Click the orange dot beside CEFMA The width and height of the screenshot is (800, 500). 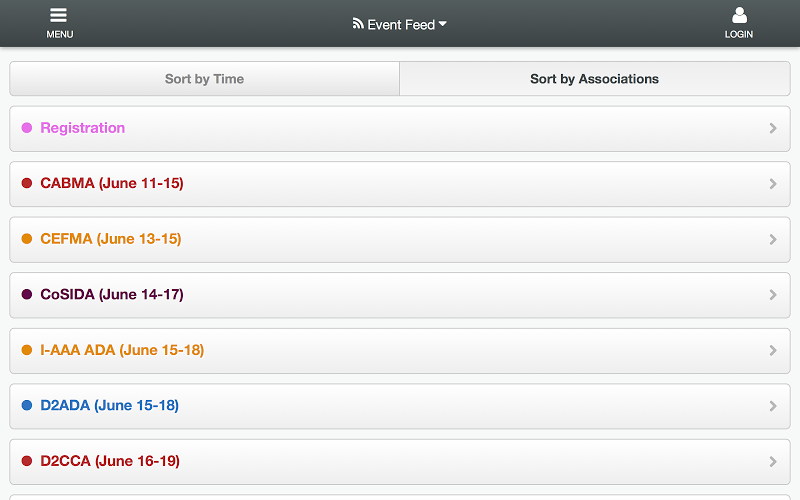point(27,239)
